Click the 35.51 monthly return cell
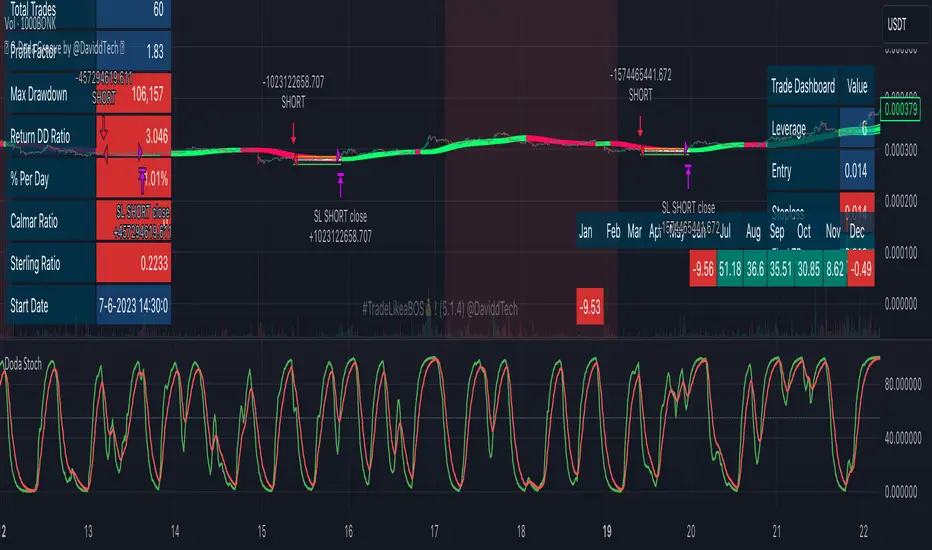 click(780, 269)
